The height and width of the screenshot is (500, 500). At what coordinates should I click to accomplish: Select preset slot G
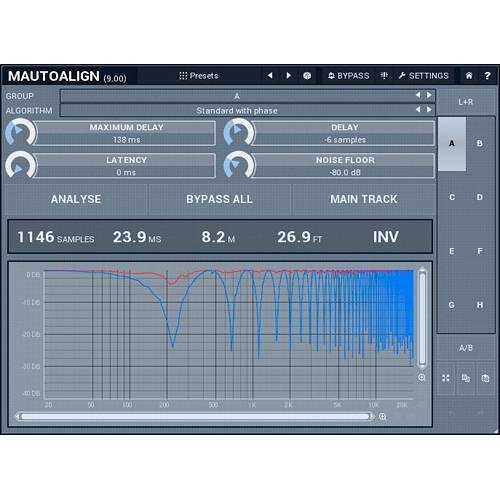point(452,305)
